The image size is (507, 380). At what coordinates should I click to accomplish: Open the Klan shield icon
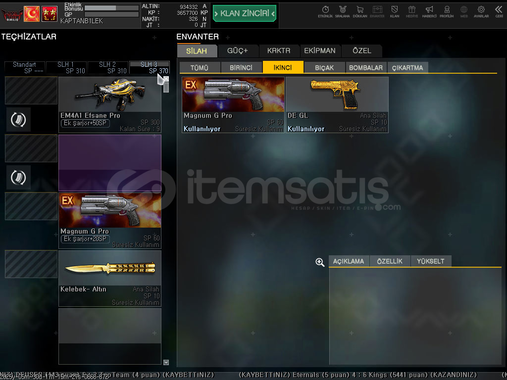pyautogui.click(x=395, y=11)
